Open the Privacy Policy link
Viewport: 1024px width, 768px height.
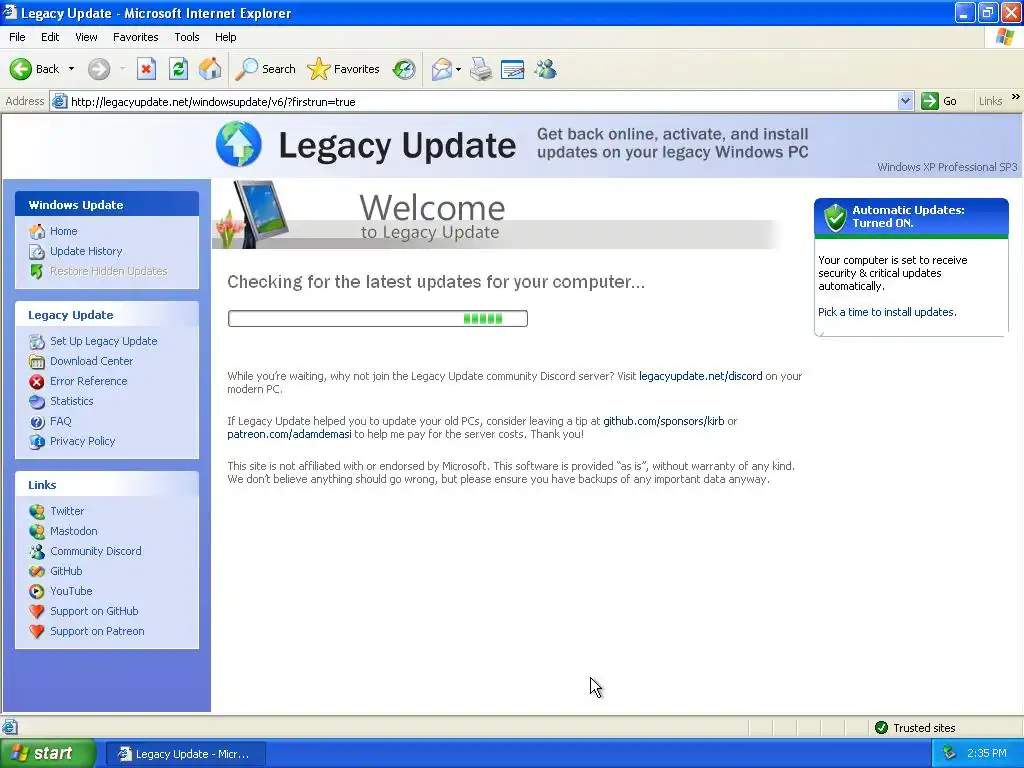[82, 441]
